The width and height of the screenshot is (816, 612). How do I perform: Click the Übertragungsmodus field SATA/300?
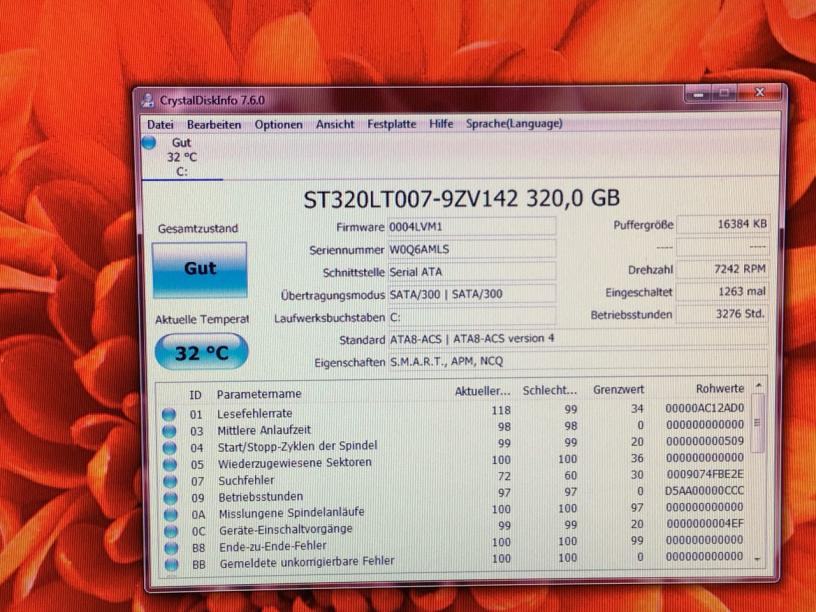[472, 294]
